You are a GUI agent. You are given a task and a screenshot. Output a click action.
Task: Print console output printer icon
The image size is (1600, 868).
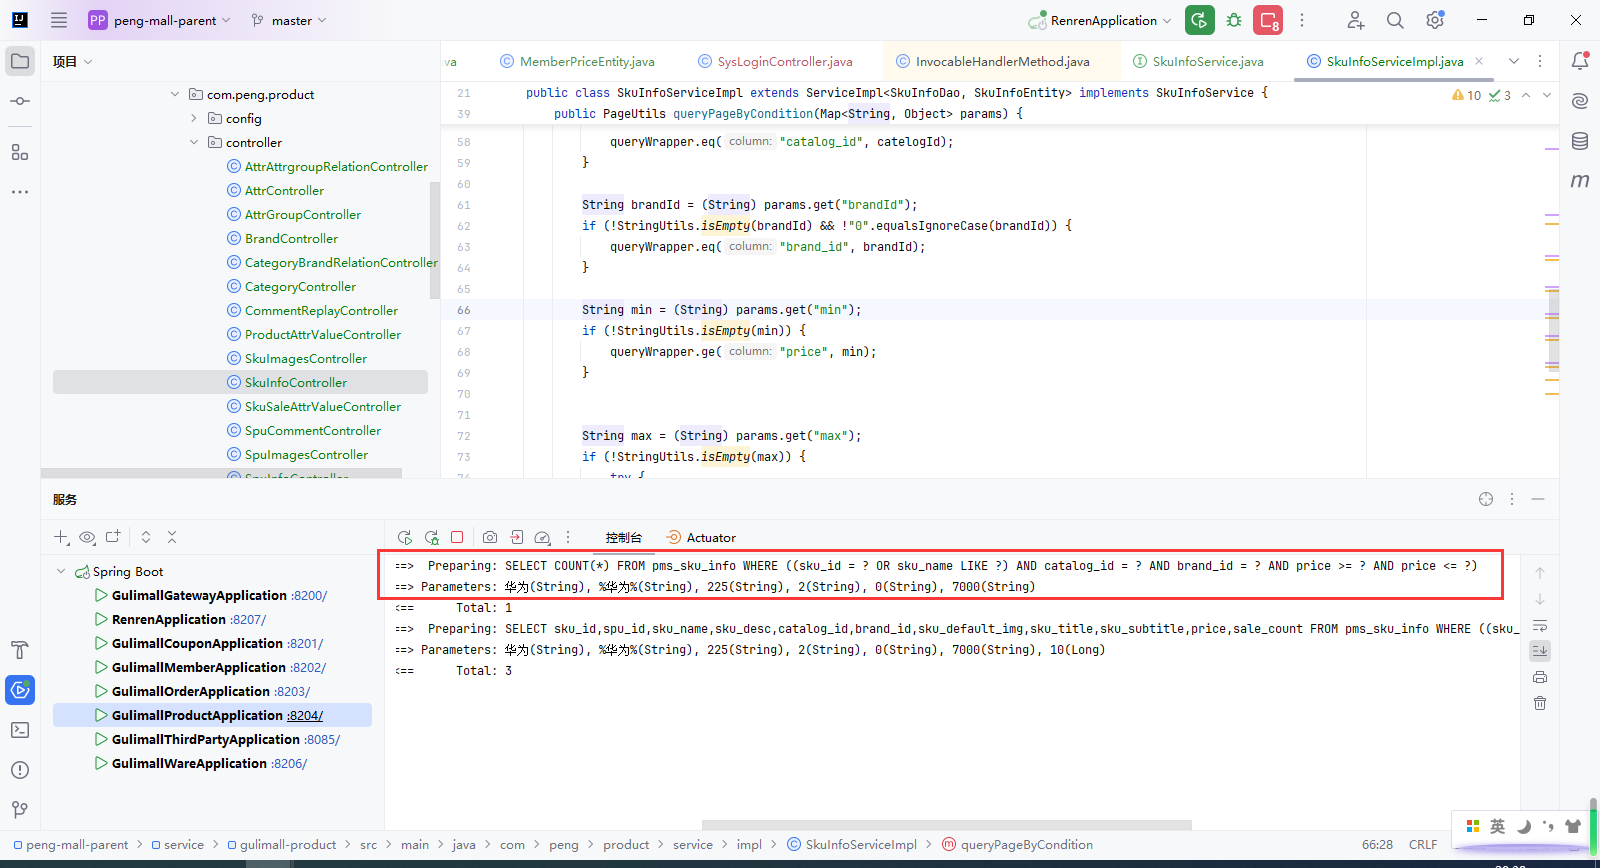click(1540, 677)
